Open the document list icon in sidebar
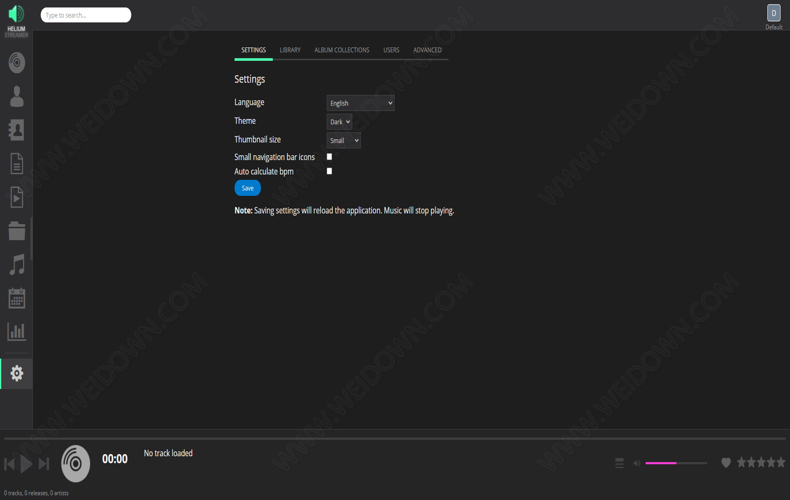 tap(17, 163)
